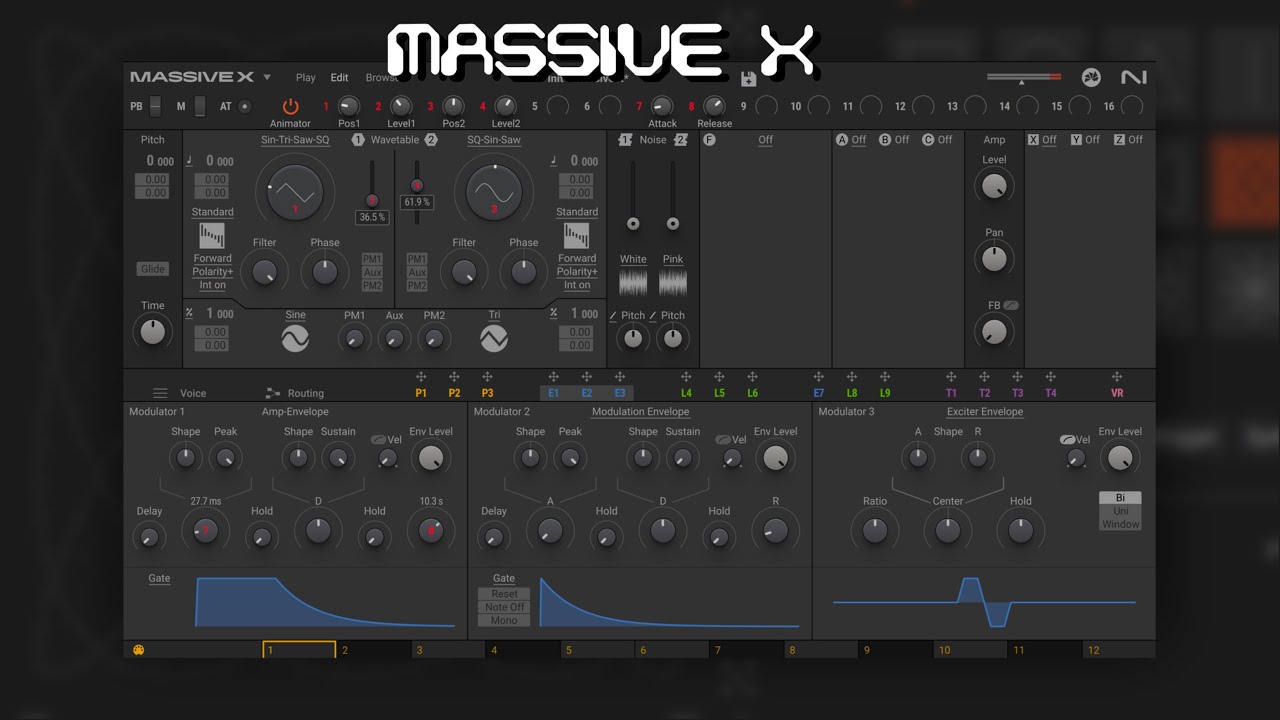Click the drag handle above E7
This screenshot has width=1280, height=720.
818,377
